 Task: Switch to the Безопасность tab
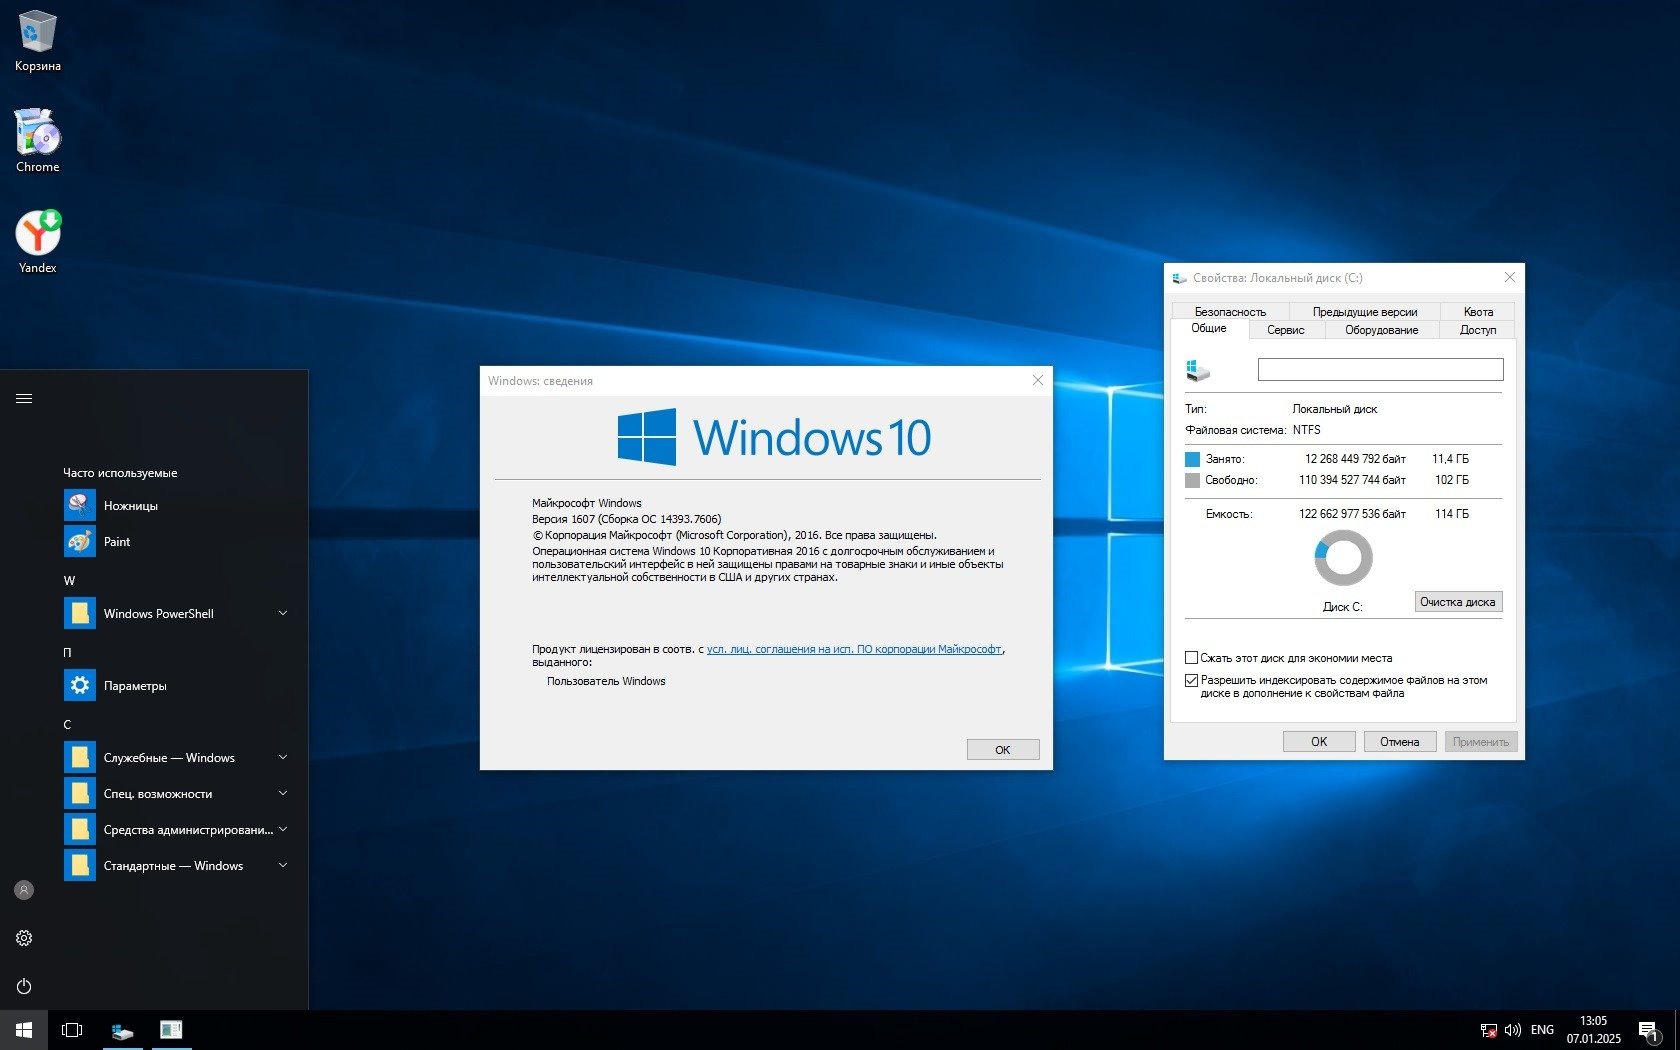coord(1229,312)
